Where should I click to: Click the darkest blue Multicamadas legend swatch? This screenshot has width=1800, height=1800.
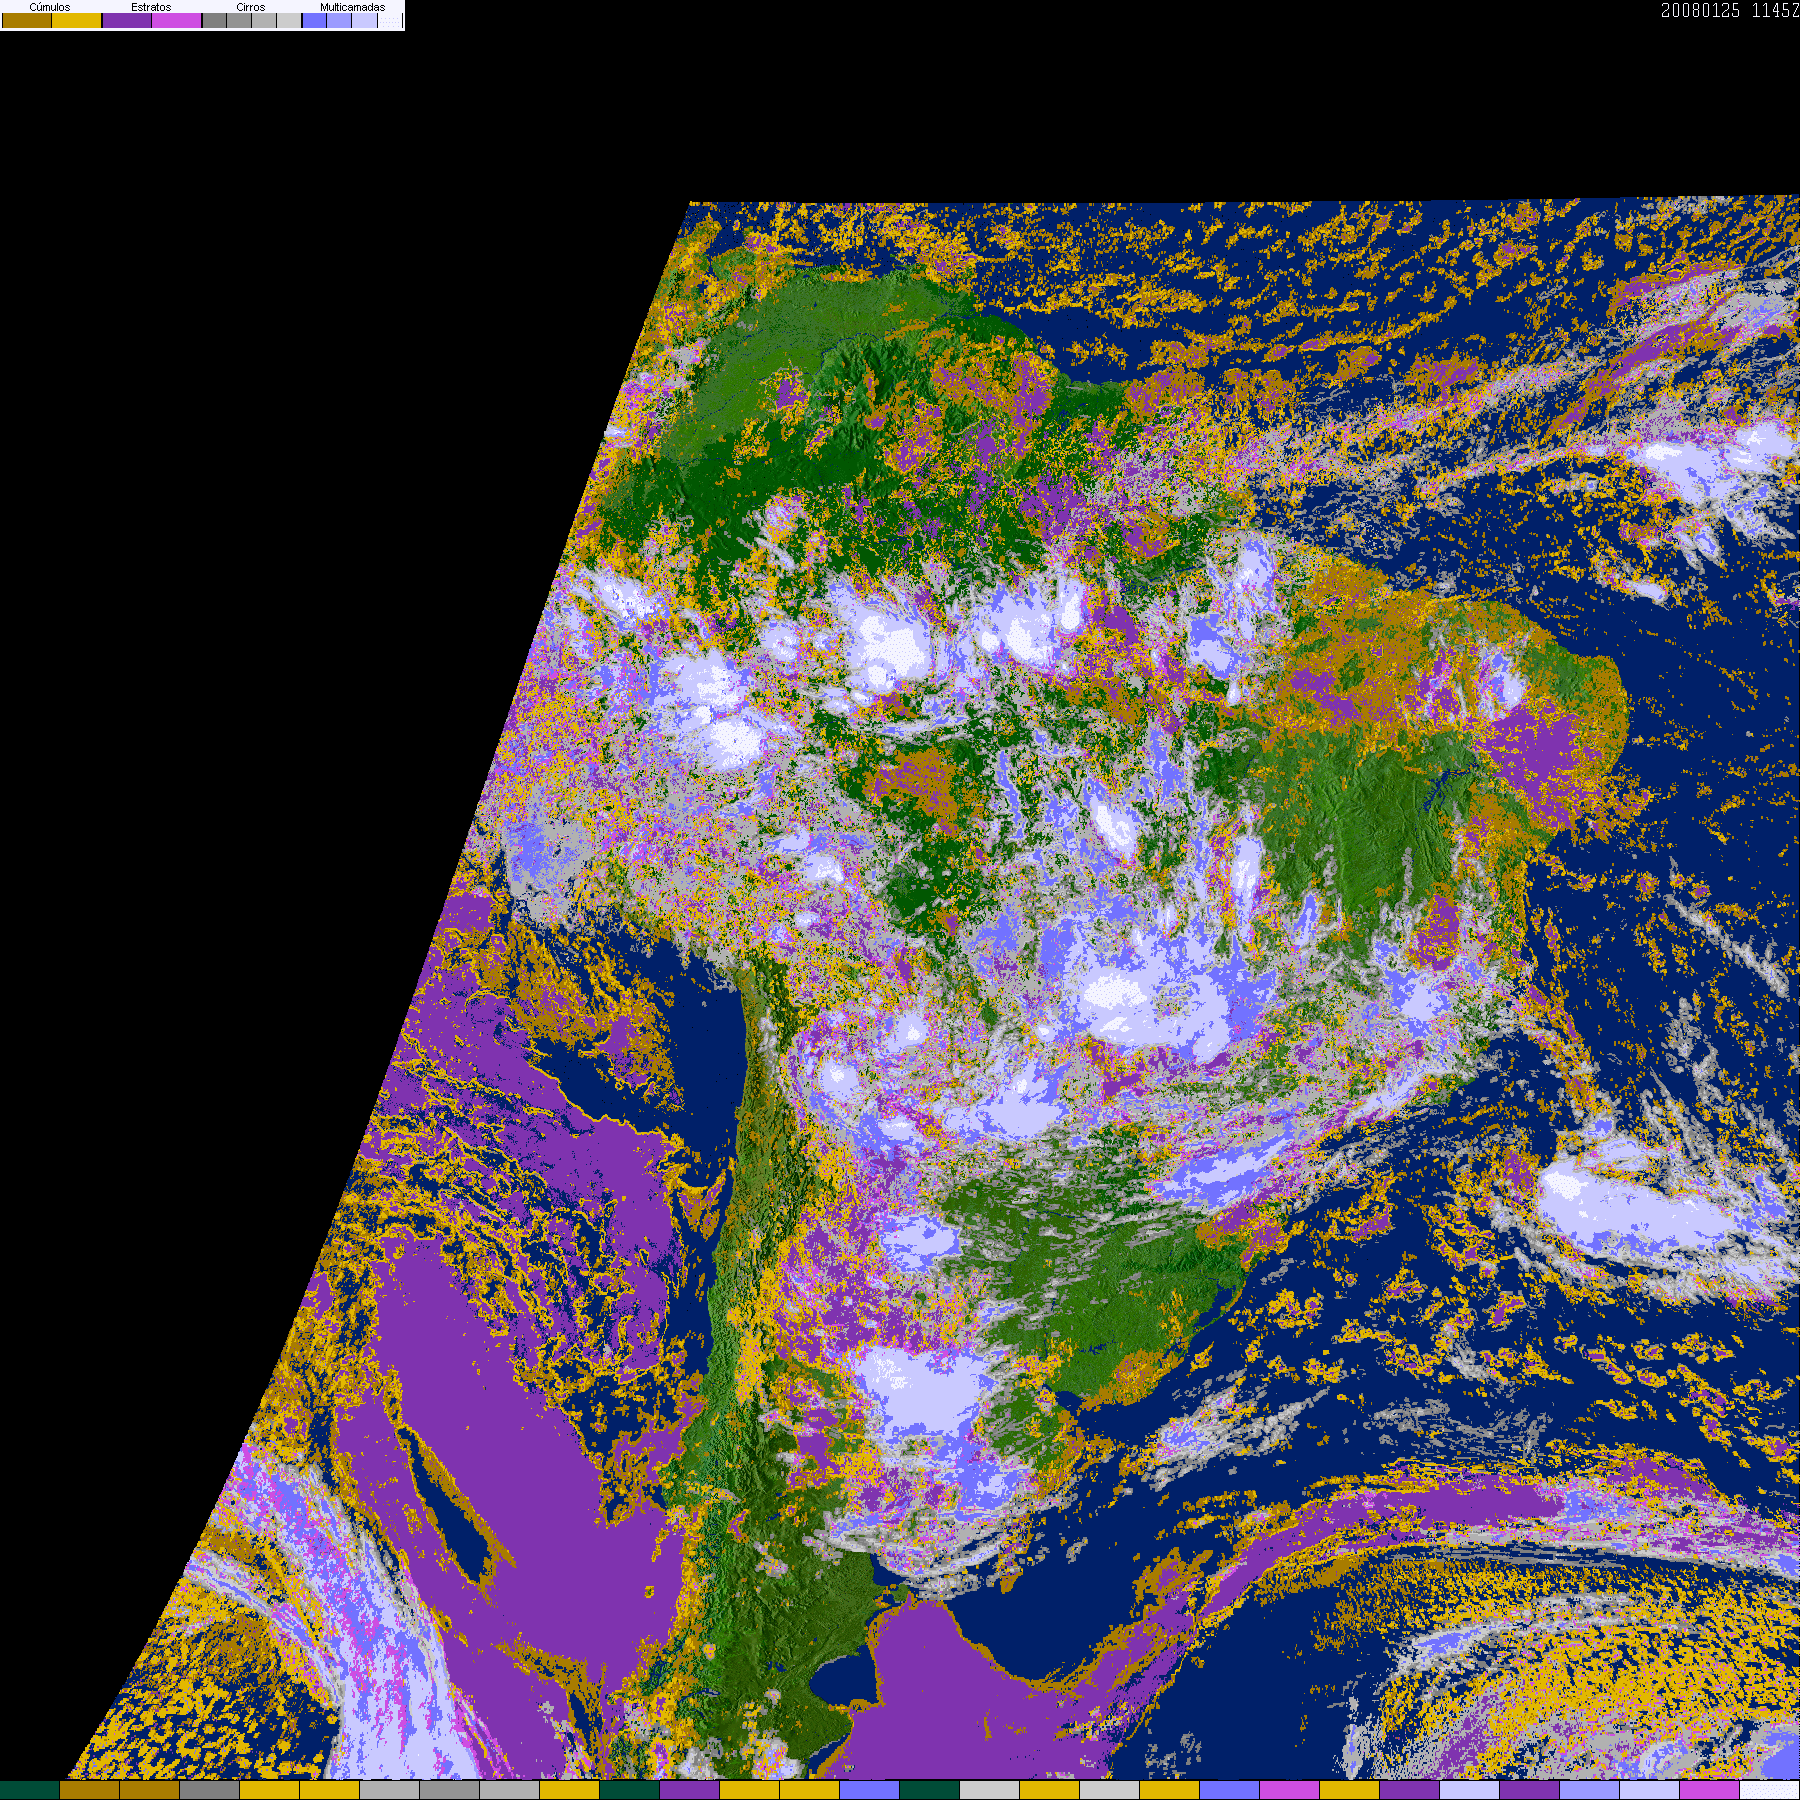tap(314, 20)
